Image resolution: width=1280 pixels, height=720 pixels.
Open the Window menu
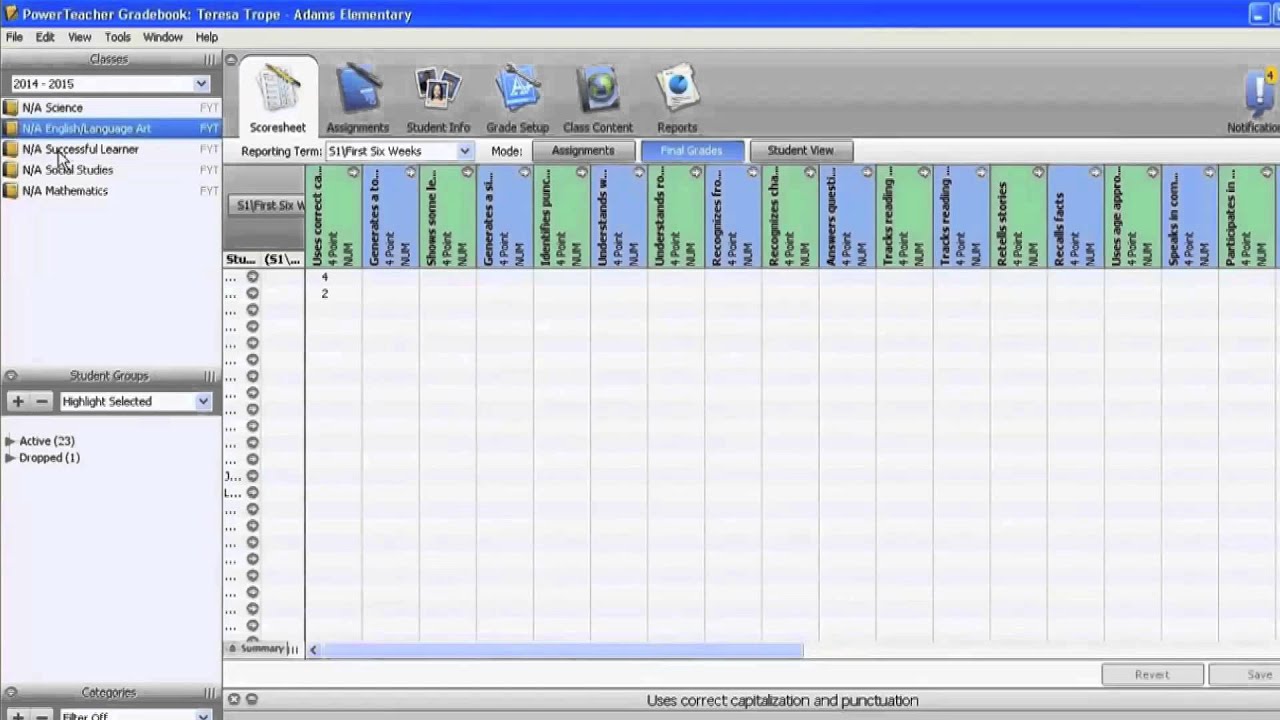click(163, 37)
